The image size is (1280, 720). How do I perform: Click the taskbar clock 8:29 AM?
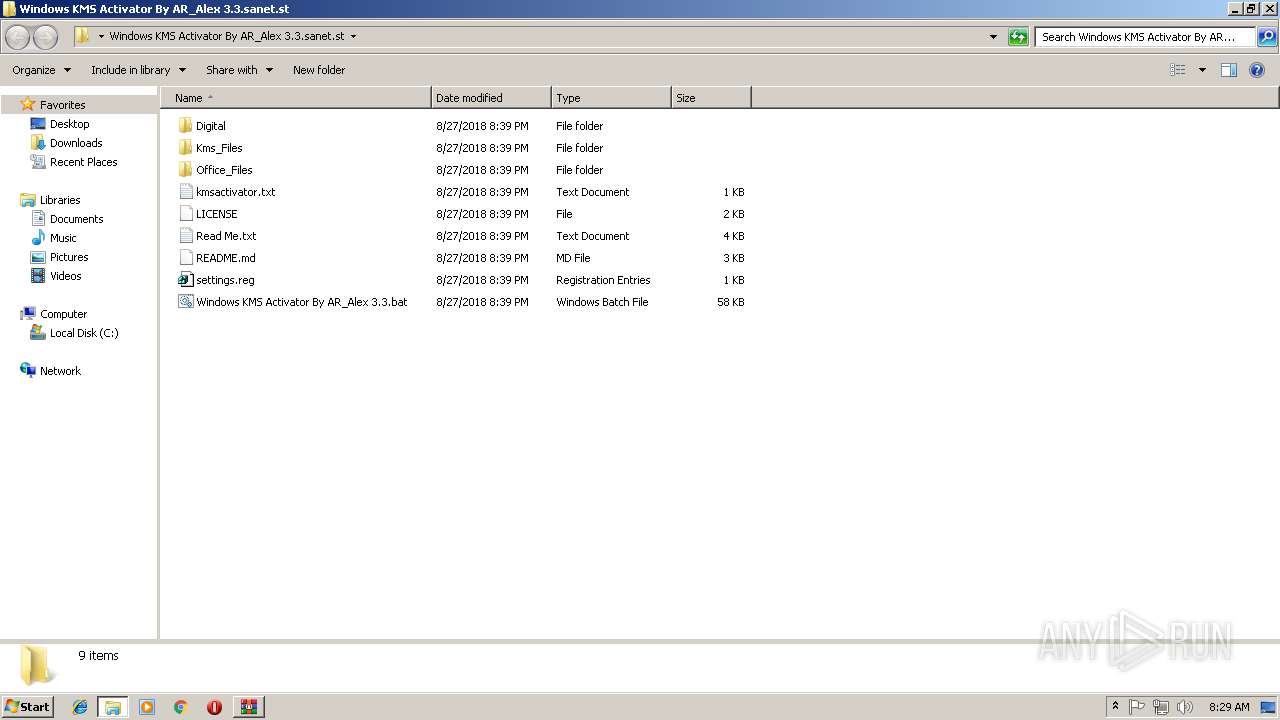(1229, 707)
